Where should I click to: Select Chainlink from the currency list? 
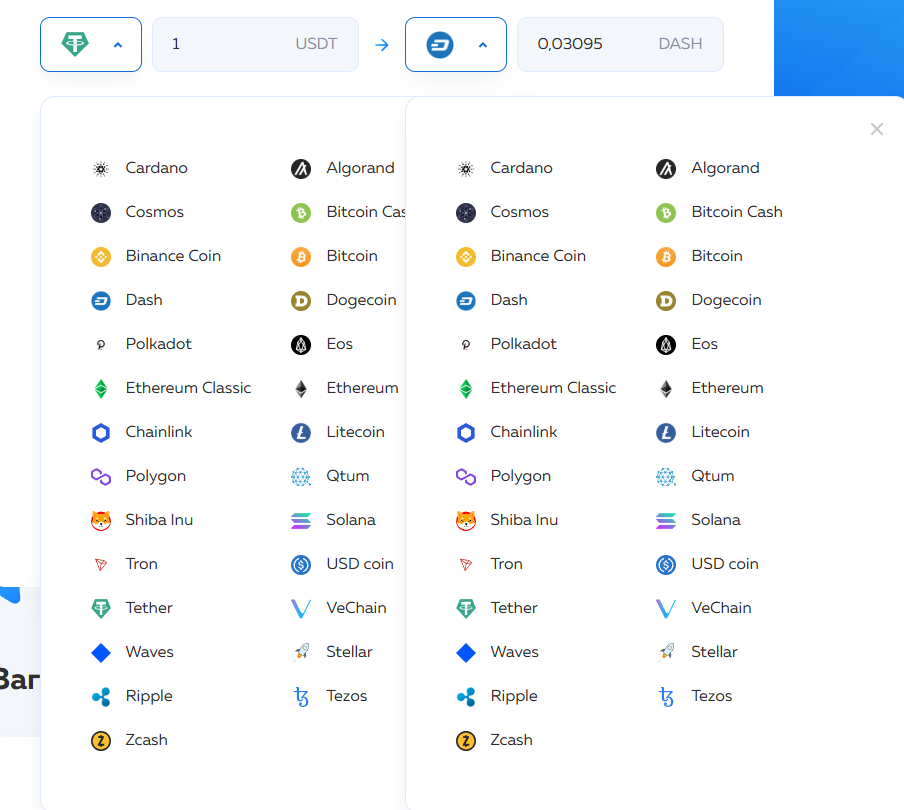tap(157, 432)
